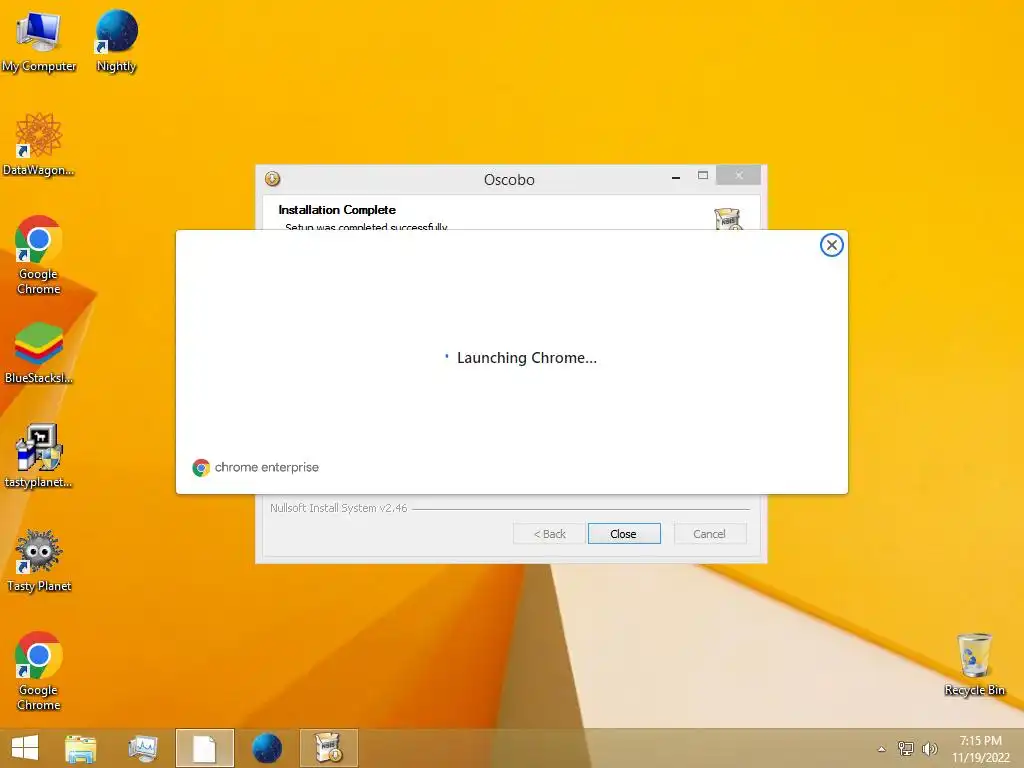Click the Oscobo window title text

pos(509,180)
